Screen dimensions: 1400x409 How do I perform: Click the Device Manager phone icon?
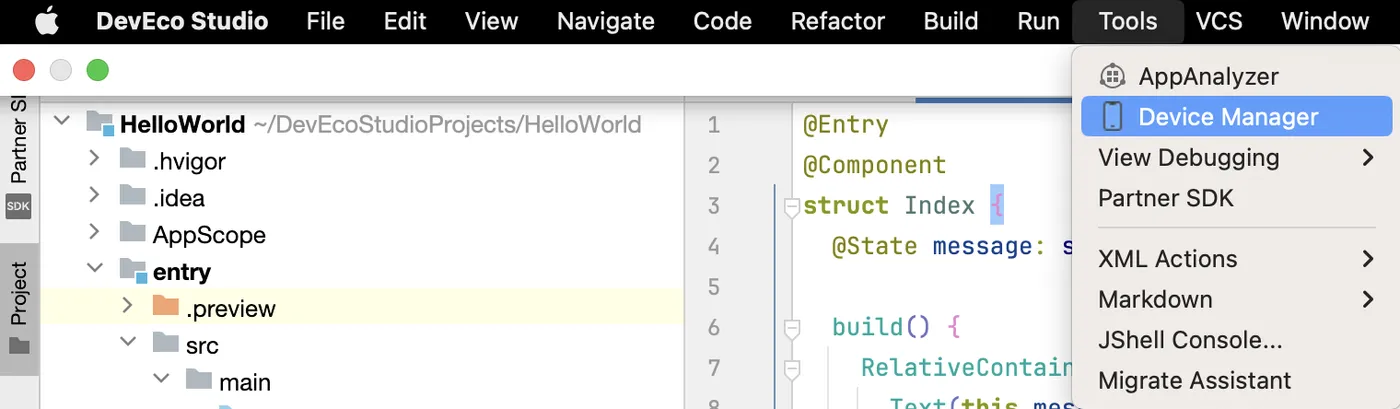(1112, 117)
